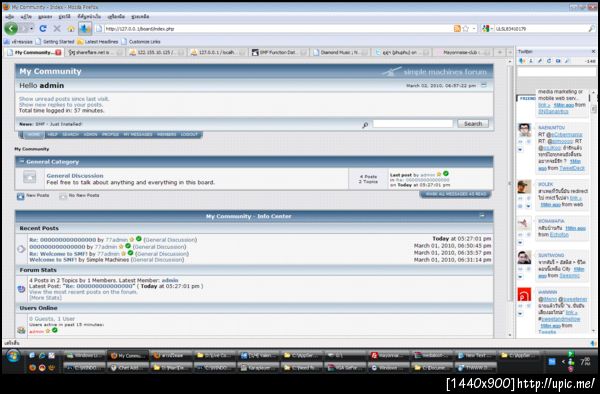Expand the hidden system tray icons arrow
600x394 pixels.
(x=563, y=361)
